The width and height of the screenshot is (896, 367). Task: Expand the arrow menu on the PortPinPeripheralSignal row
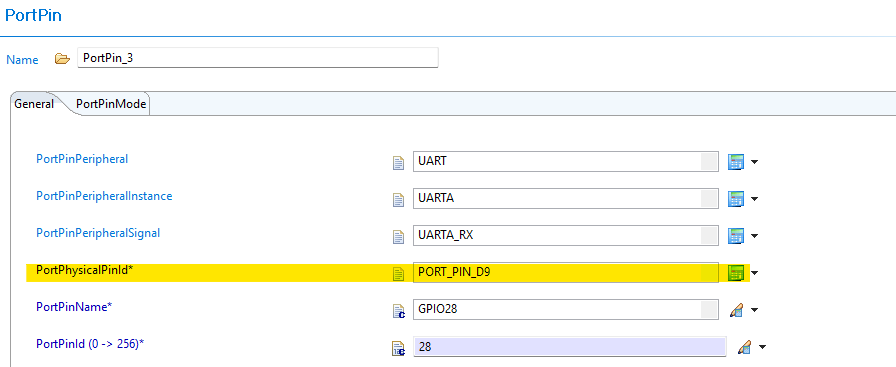[754, 236]
